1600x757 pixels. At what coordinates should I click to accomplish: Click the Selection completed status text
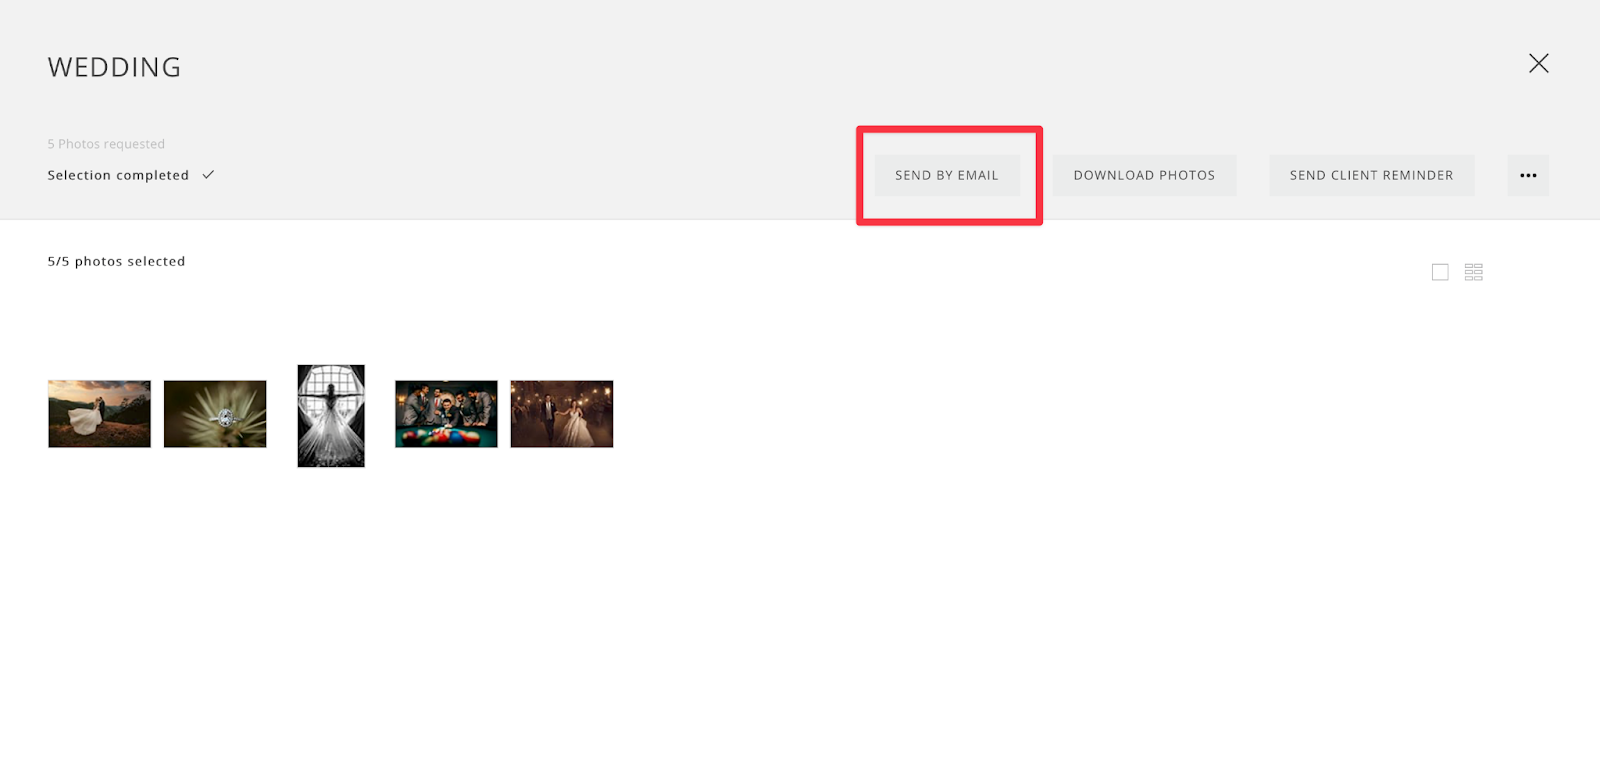click(x=118, y=175)
